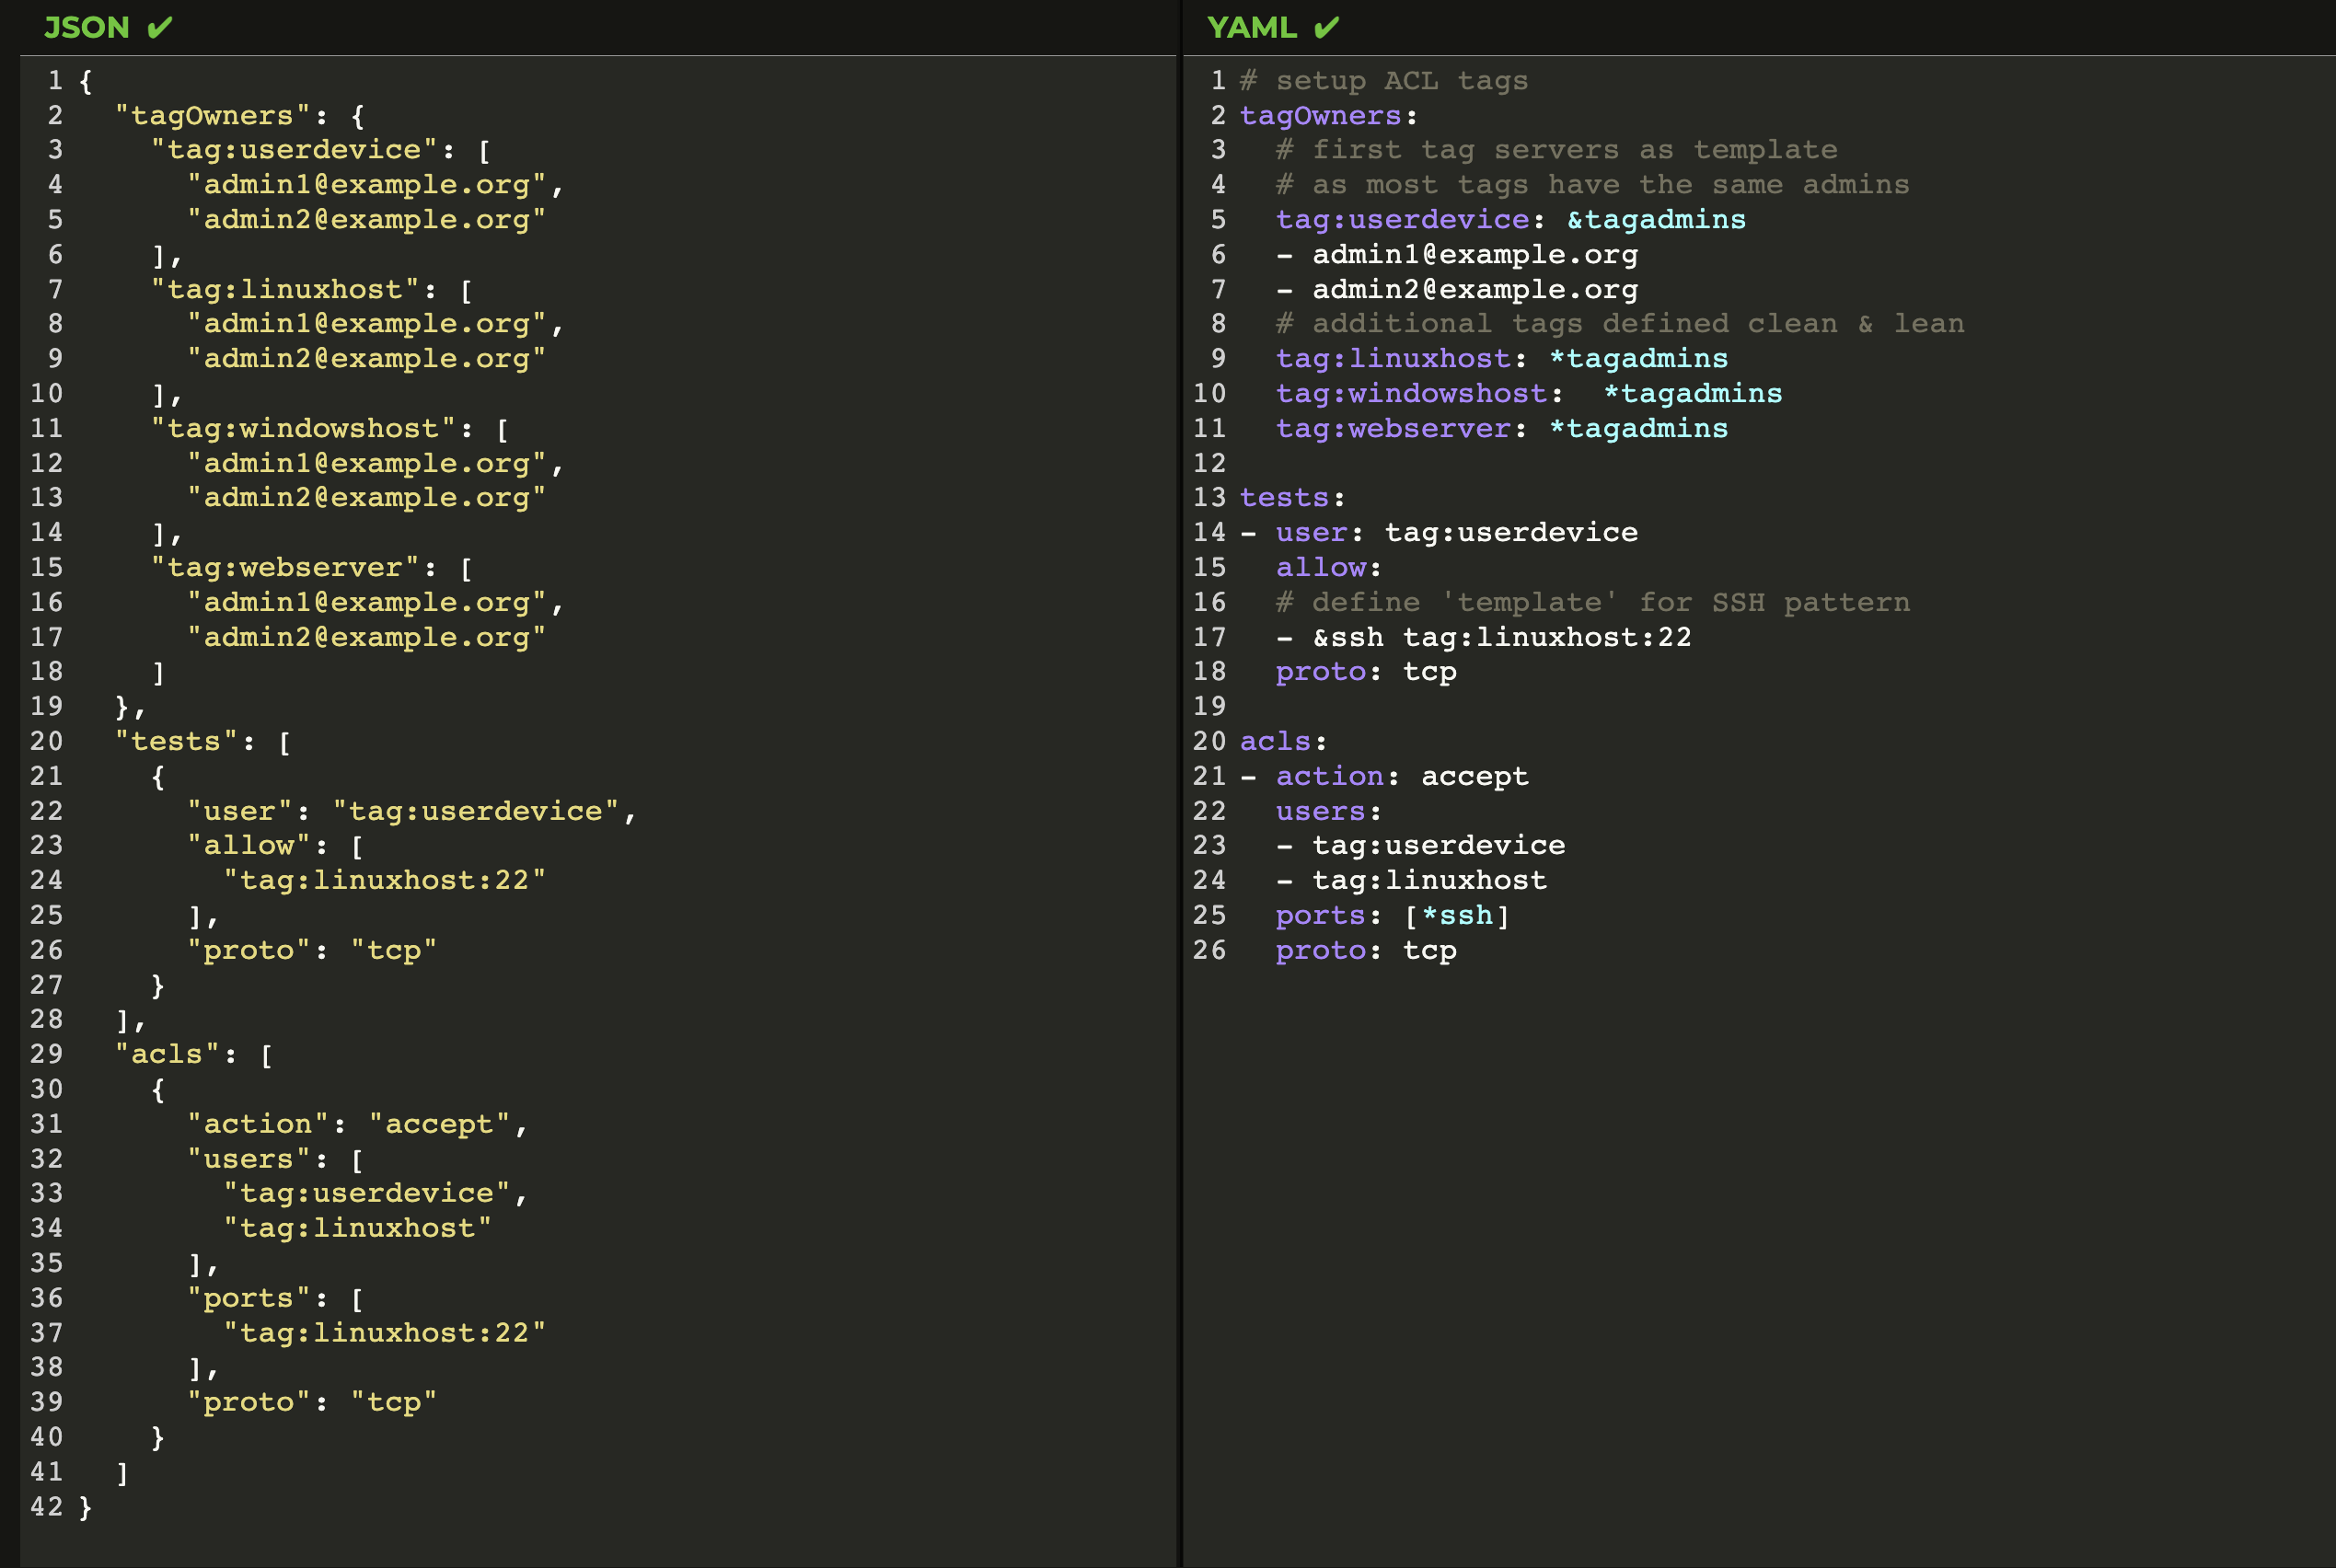Place cursor on "tag:webserver" key in JSON

pos(284,568)
